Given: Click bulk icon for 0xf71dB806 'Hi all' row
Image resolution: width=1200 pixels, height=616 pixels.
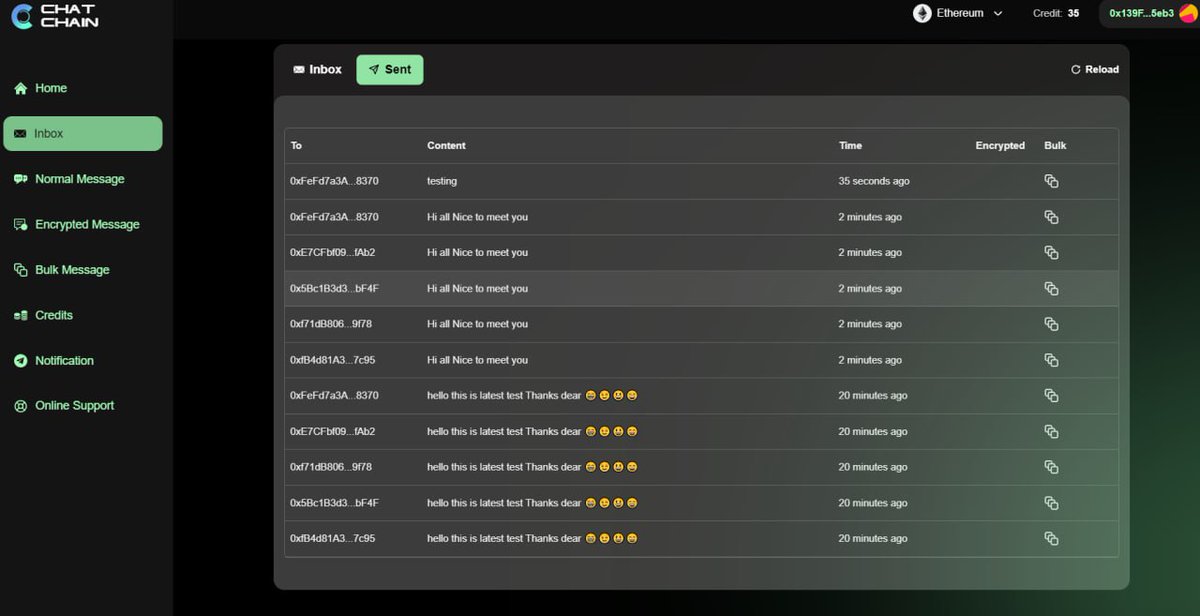Looking at the screenshot, I should [1051, 324].
